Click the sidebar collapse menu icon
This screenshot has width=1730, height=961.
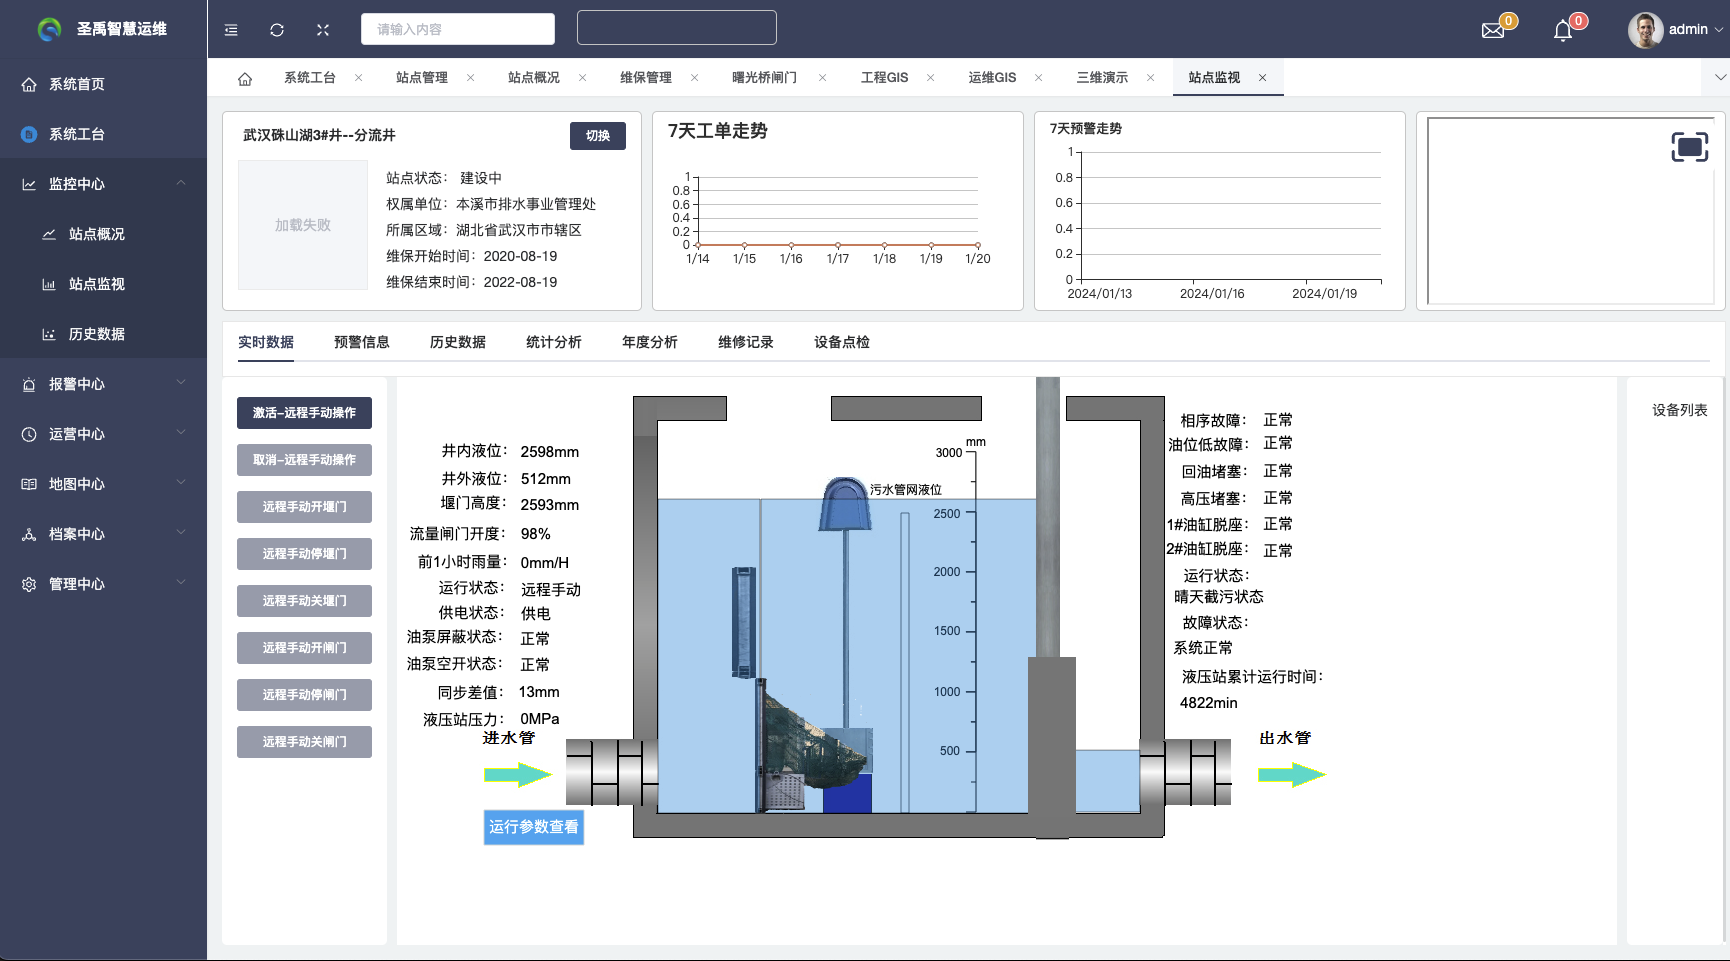pos(231,30)
